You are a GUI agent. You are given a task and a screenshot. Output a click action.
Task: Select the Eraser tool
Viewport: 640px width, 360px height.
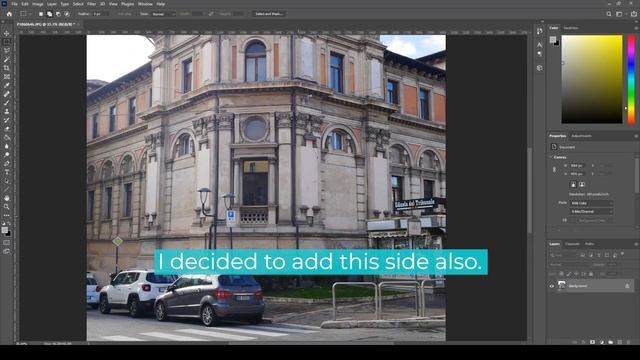click(7, 129)
